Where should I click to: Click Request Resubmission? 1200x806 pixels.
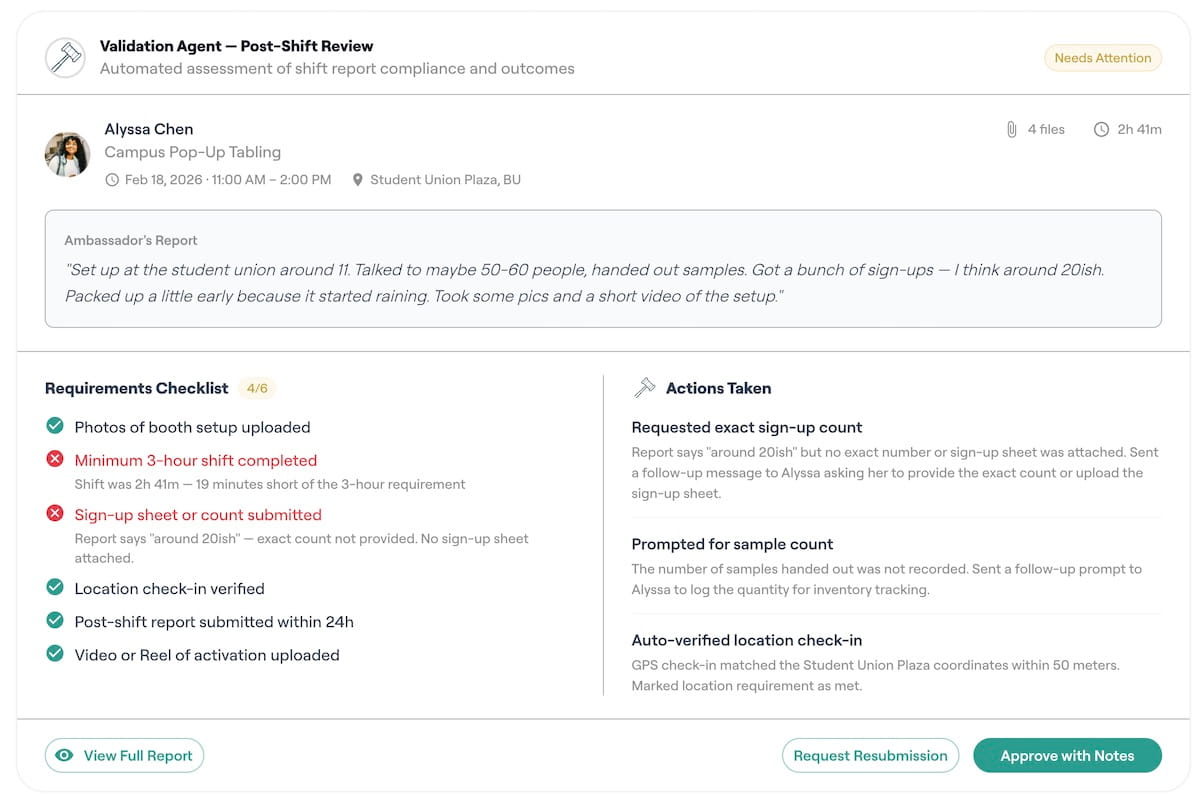pos(870,756)
